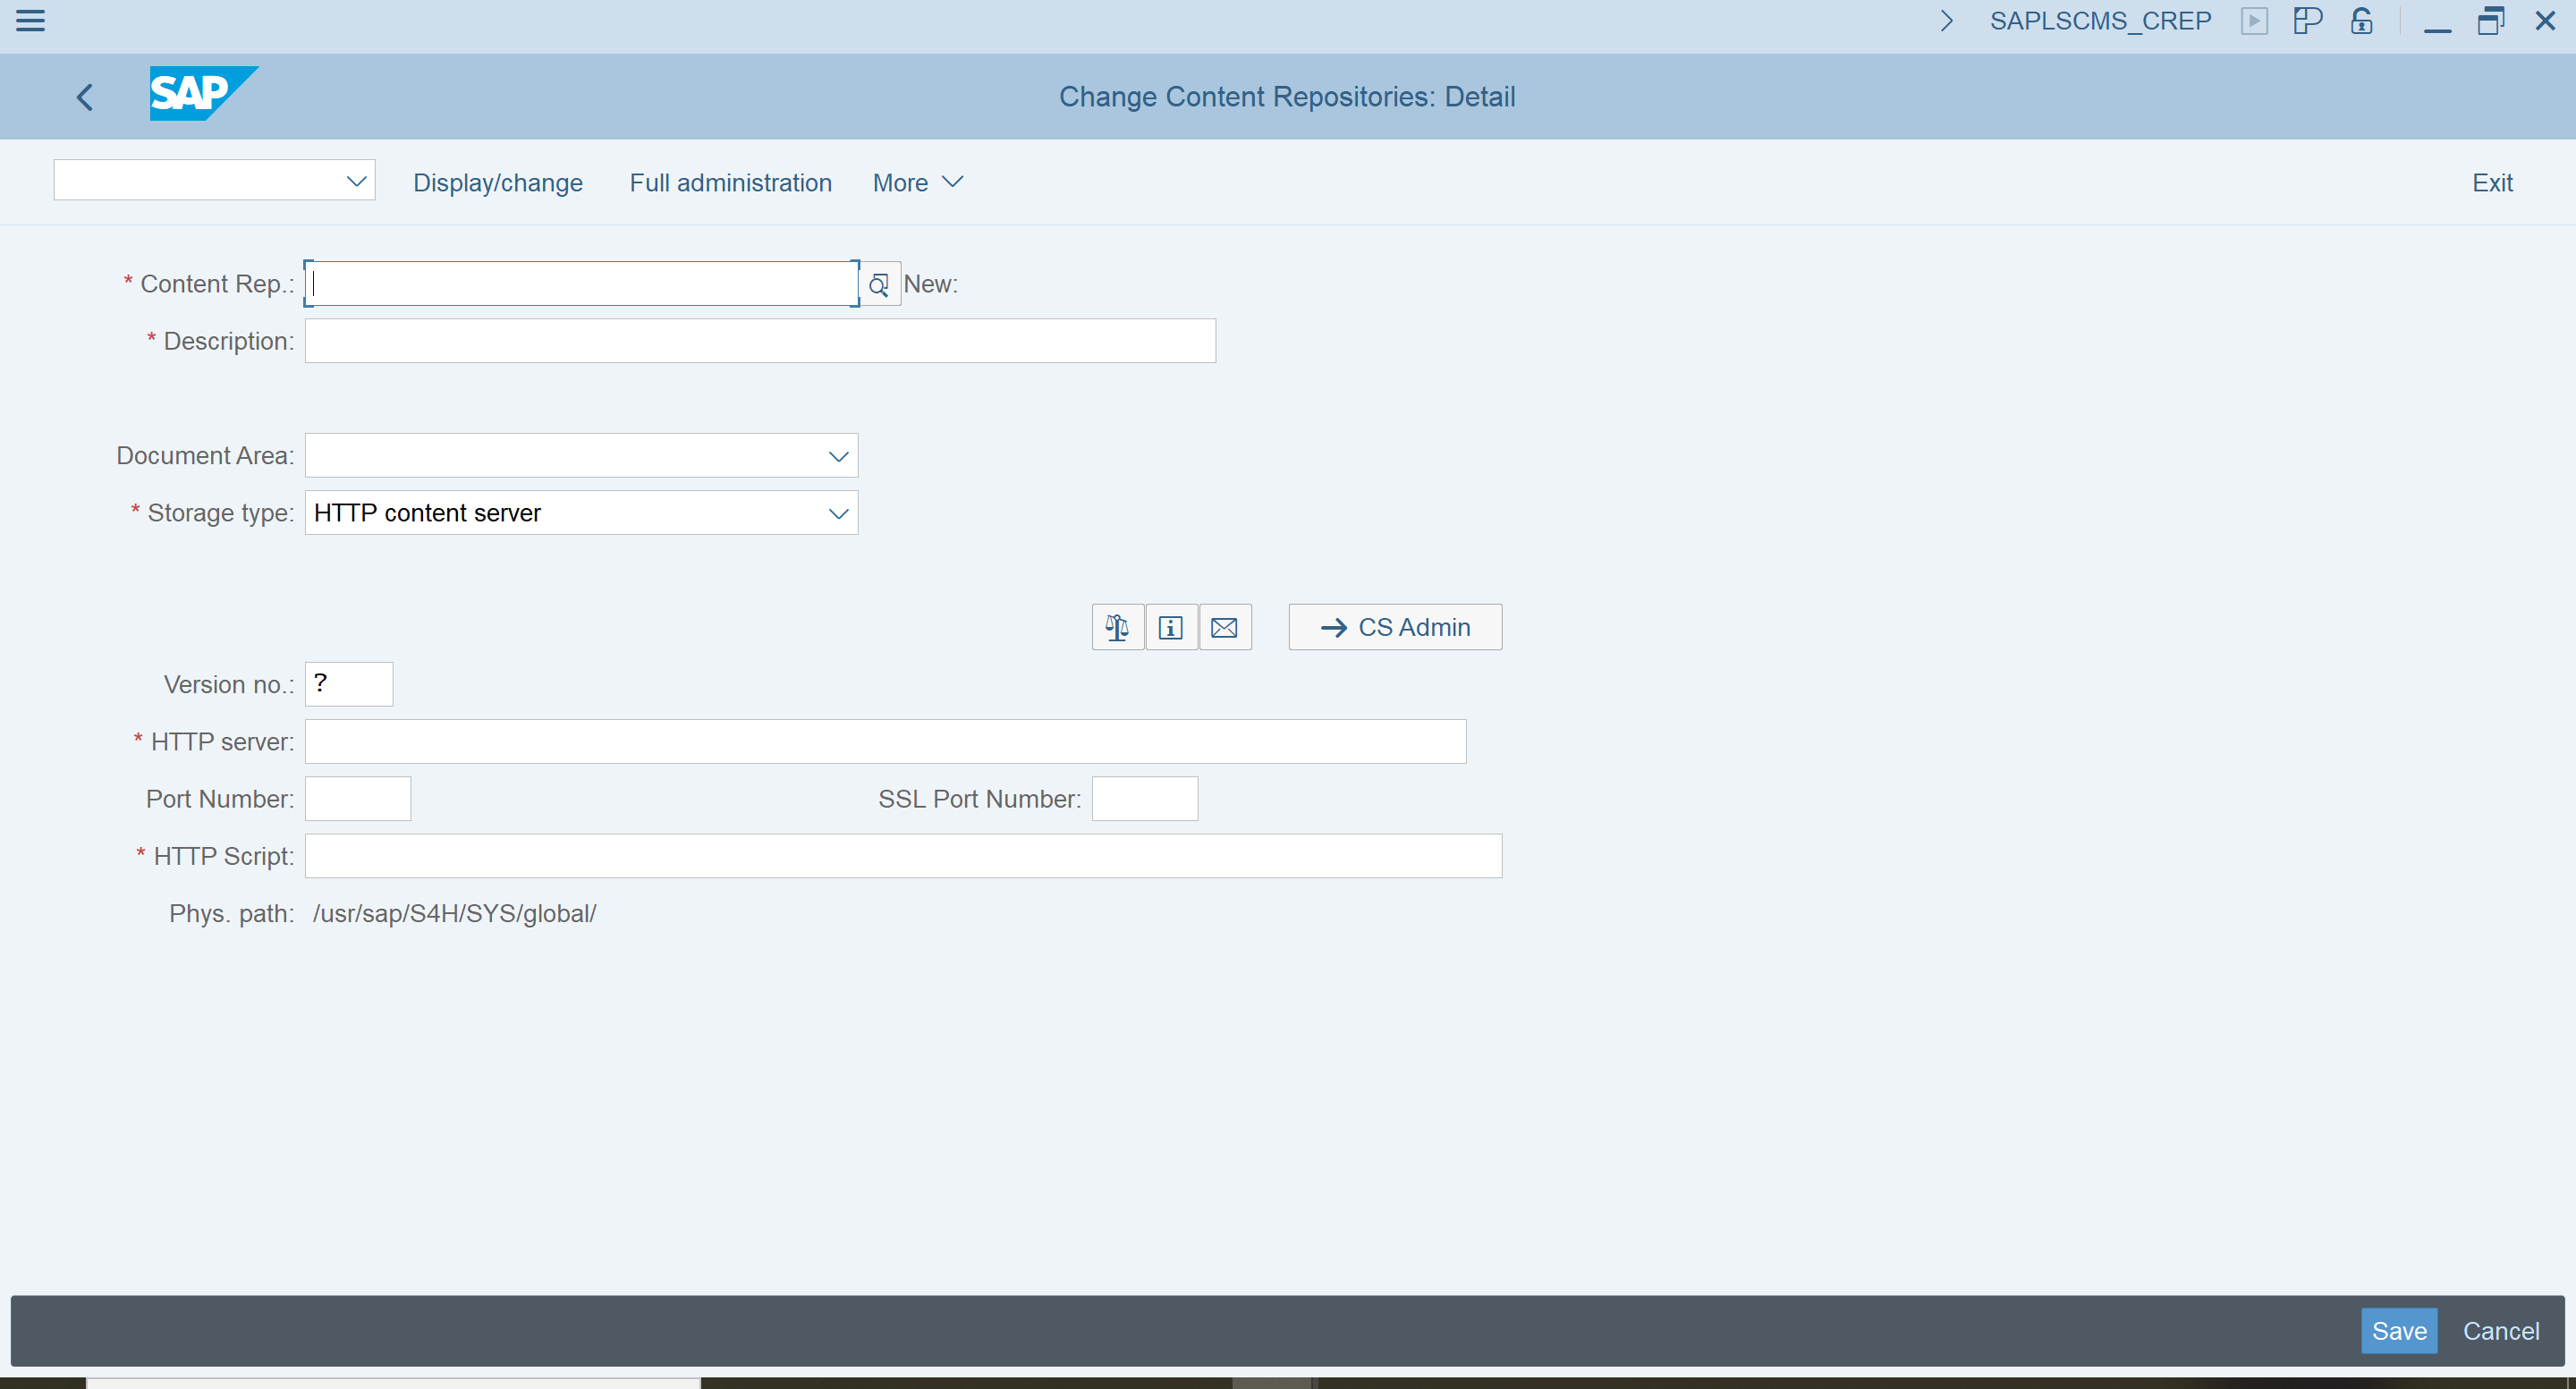Click inside the HTTP server input field

point(884,741)
